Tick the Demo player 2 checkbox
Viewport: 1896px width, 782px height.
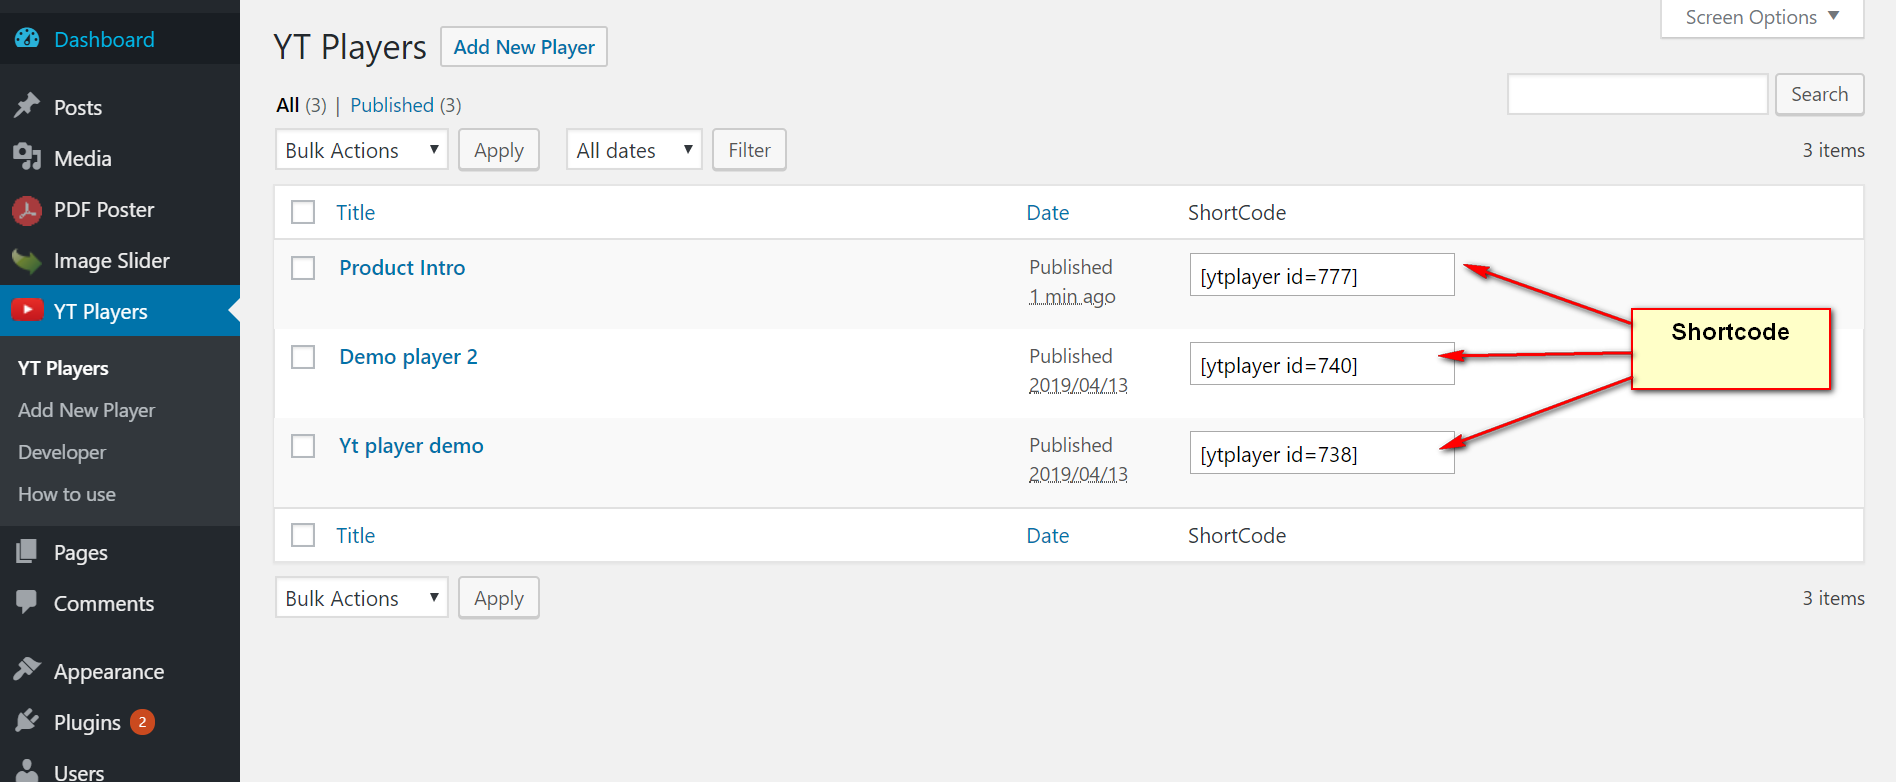[303, 357]
